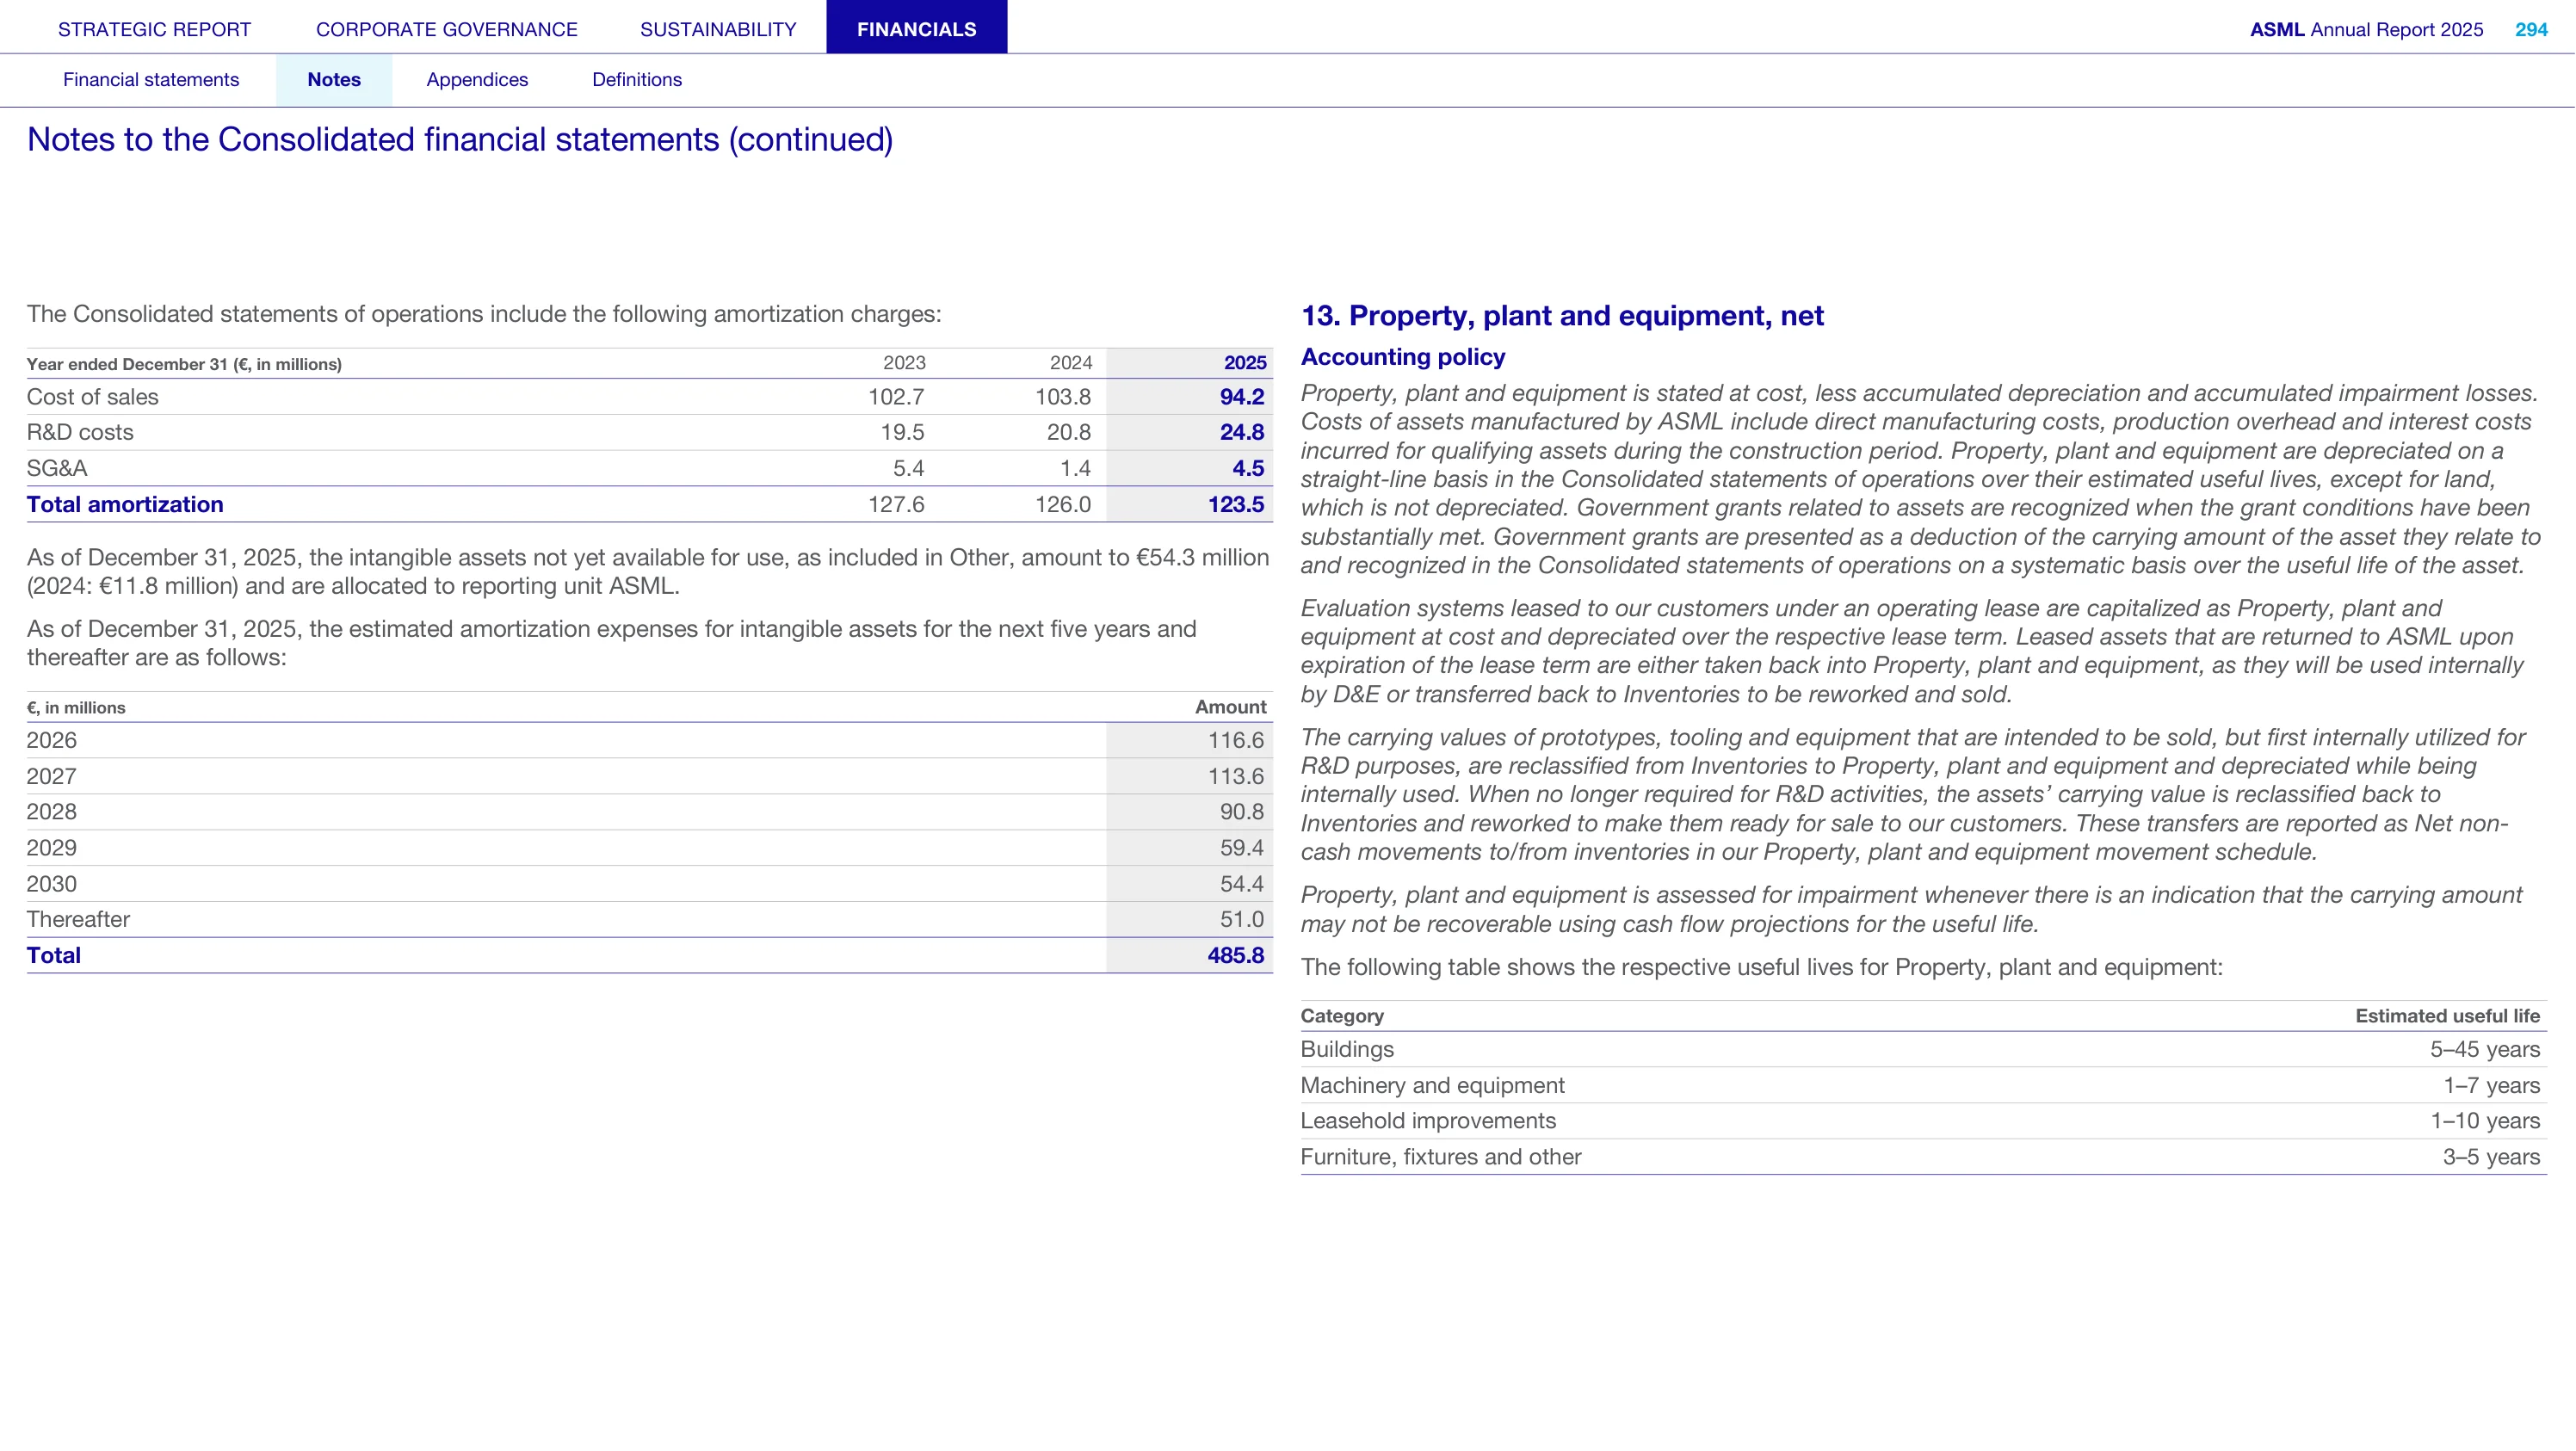Click the Property, plant and equipment heading
This screenshot has height=1451, width=2576.
click(x=1562, y=316)
